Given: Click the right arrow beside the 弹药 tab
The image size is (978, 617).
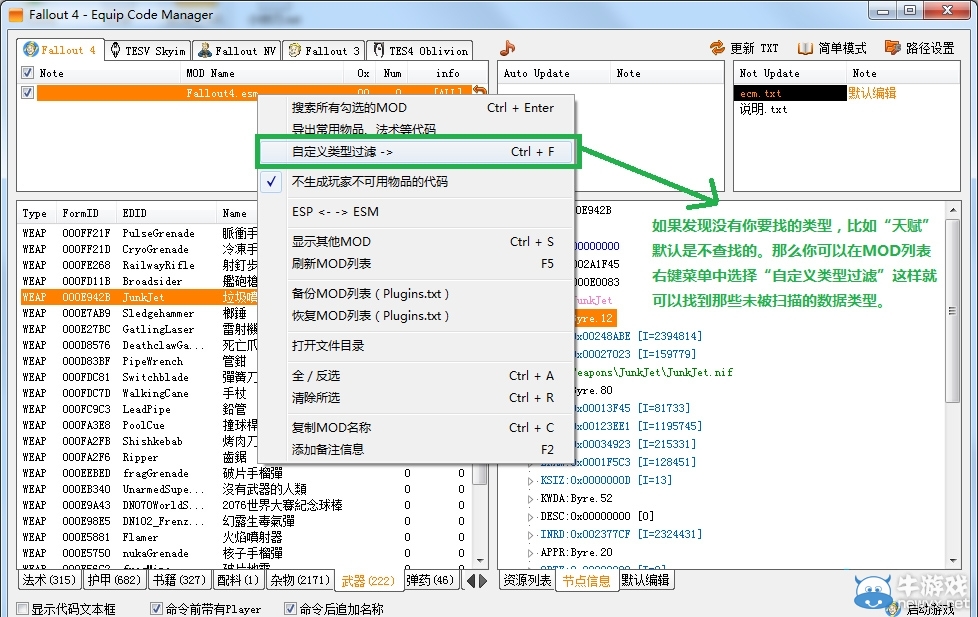Looking at the screenshot, I should click(481, 580).
